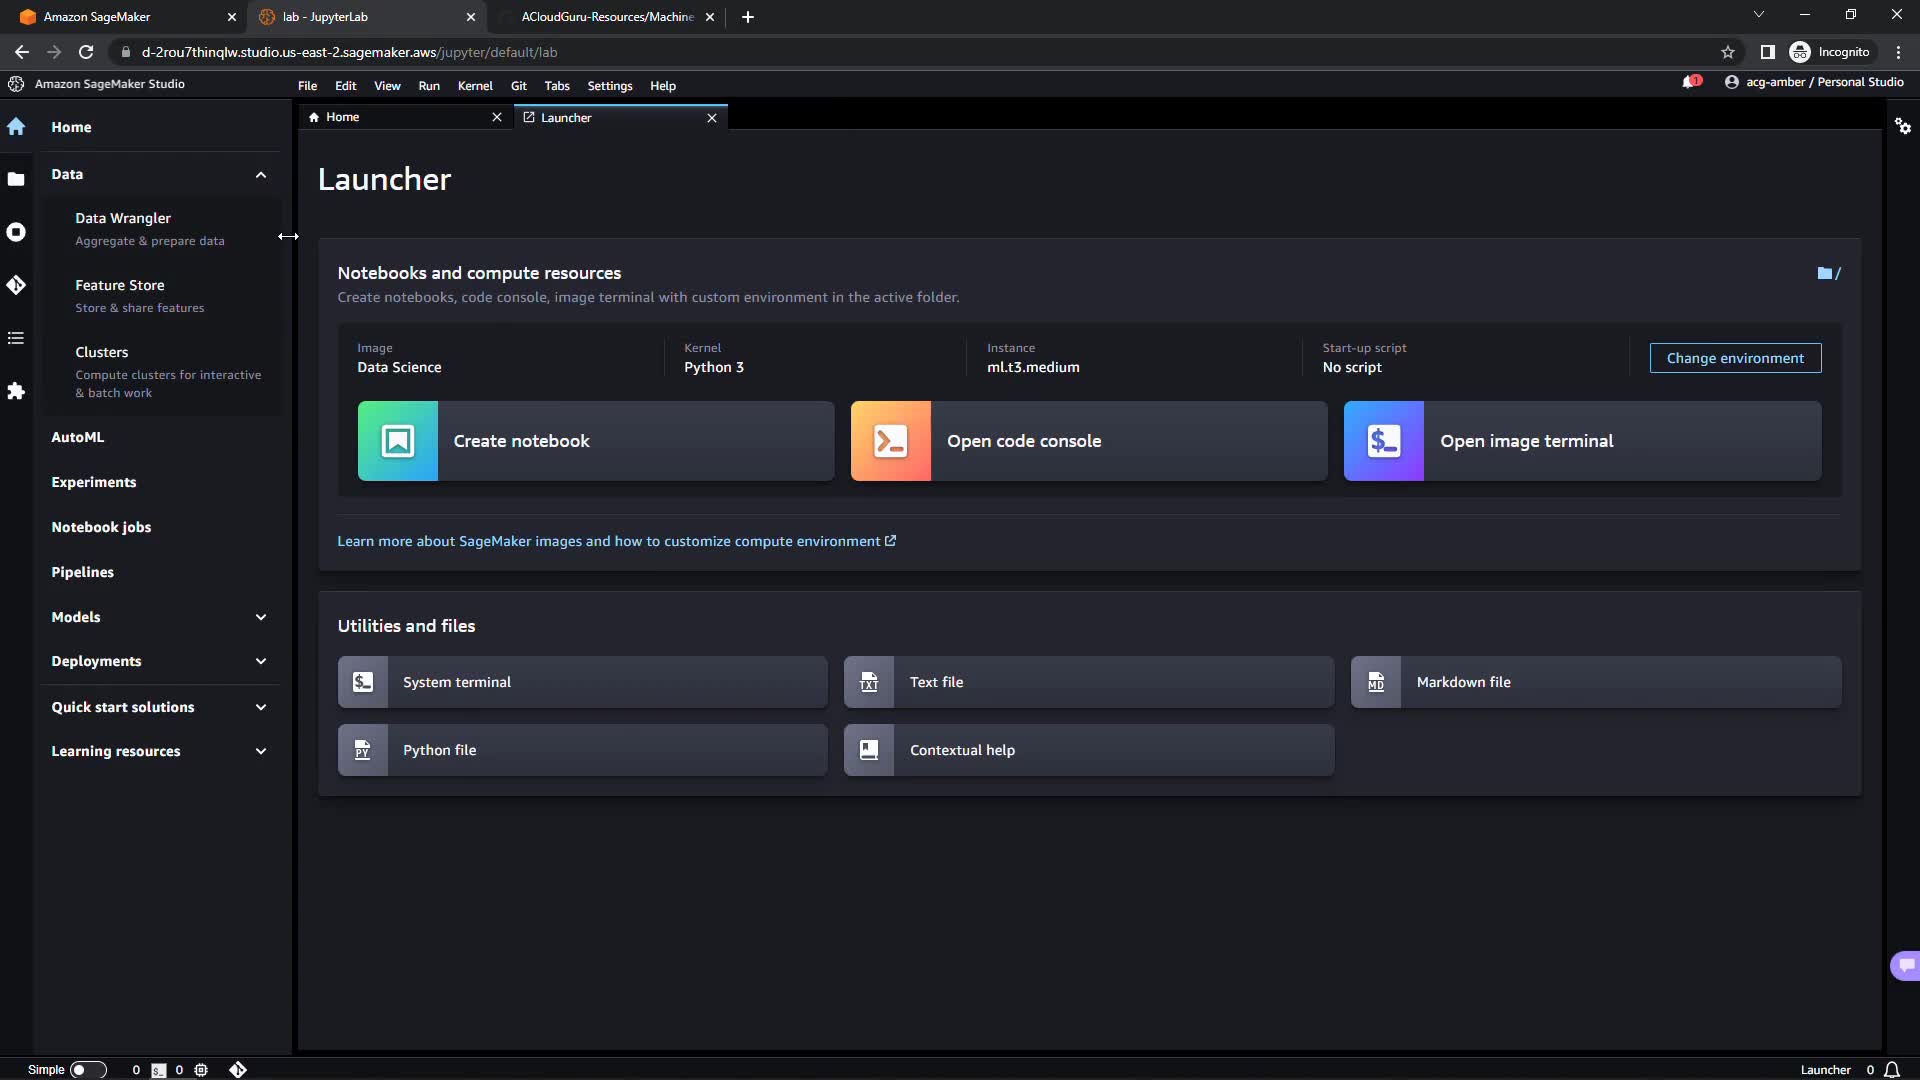1920x1080 pixels.
Task: Click the Git icon in status bar
Action: click(238, 1069)
